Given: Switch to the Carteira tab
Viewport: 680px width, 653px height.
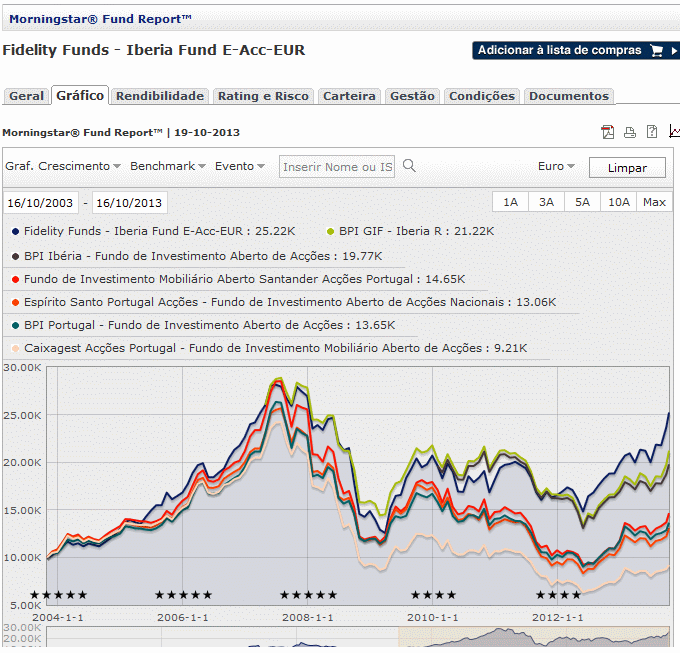Looking at the screenshot, I should [349, 96].
